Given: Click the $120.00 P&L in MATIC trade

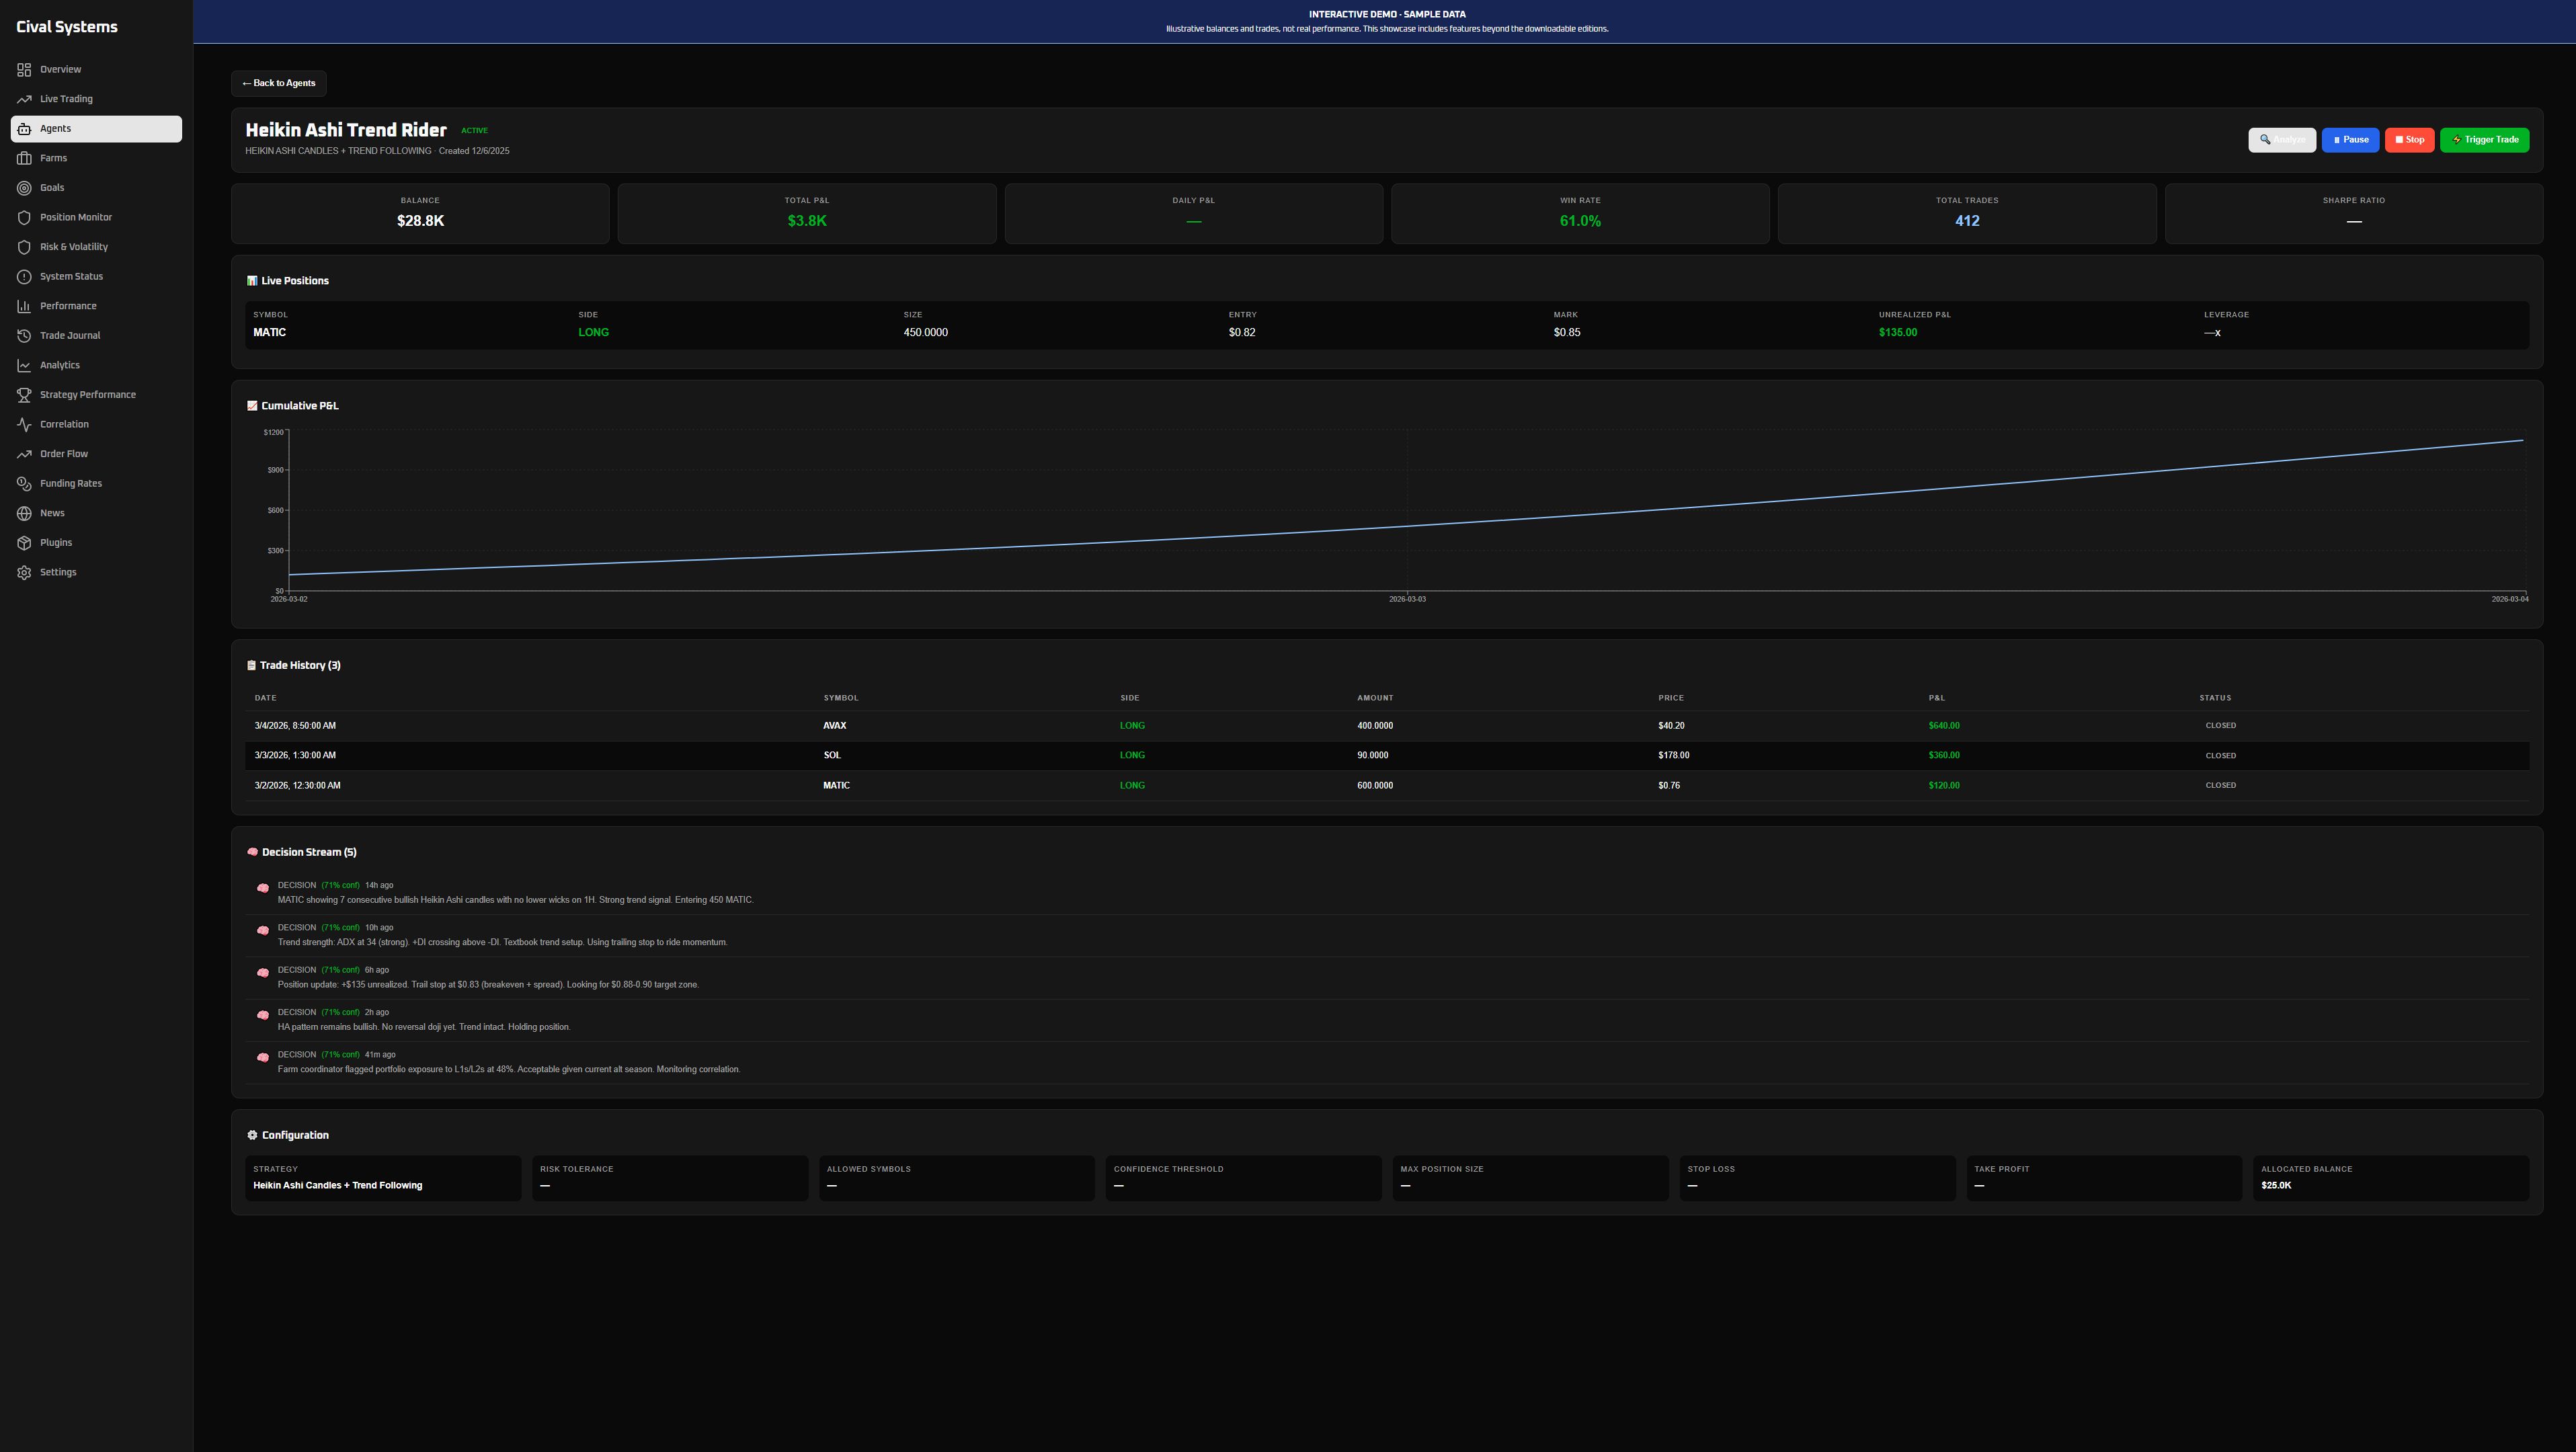Looking at the screenshot, I should (x=1943, y=785).
